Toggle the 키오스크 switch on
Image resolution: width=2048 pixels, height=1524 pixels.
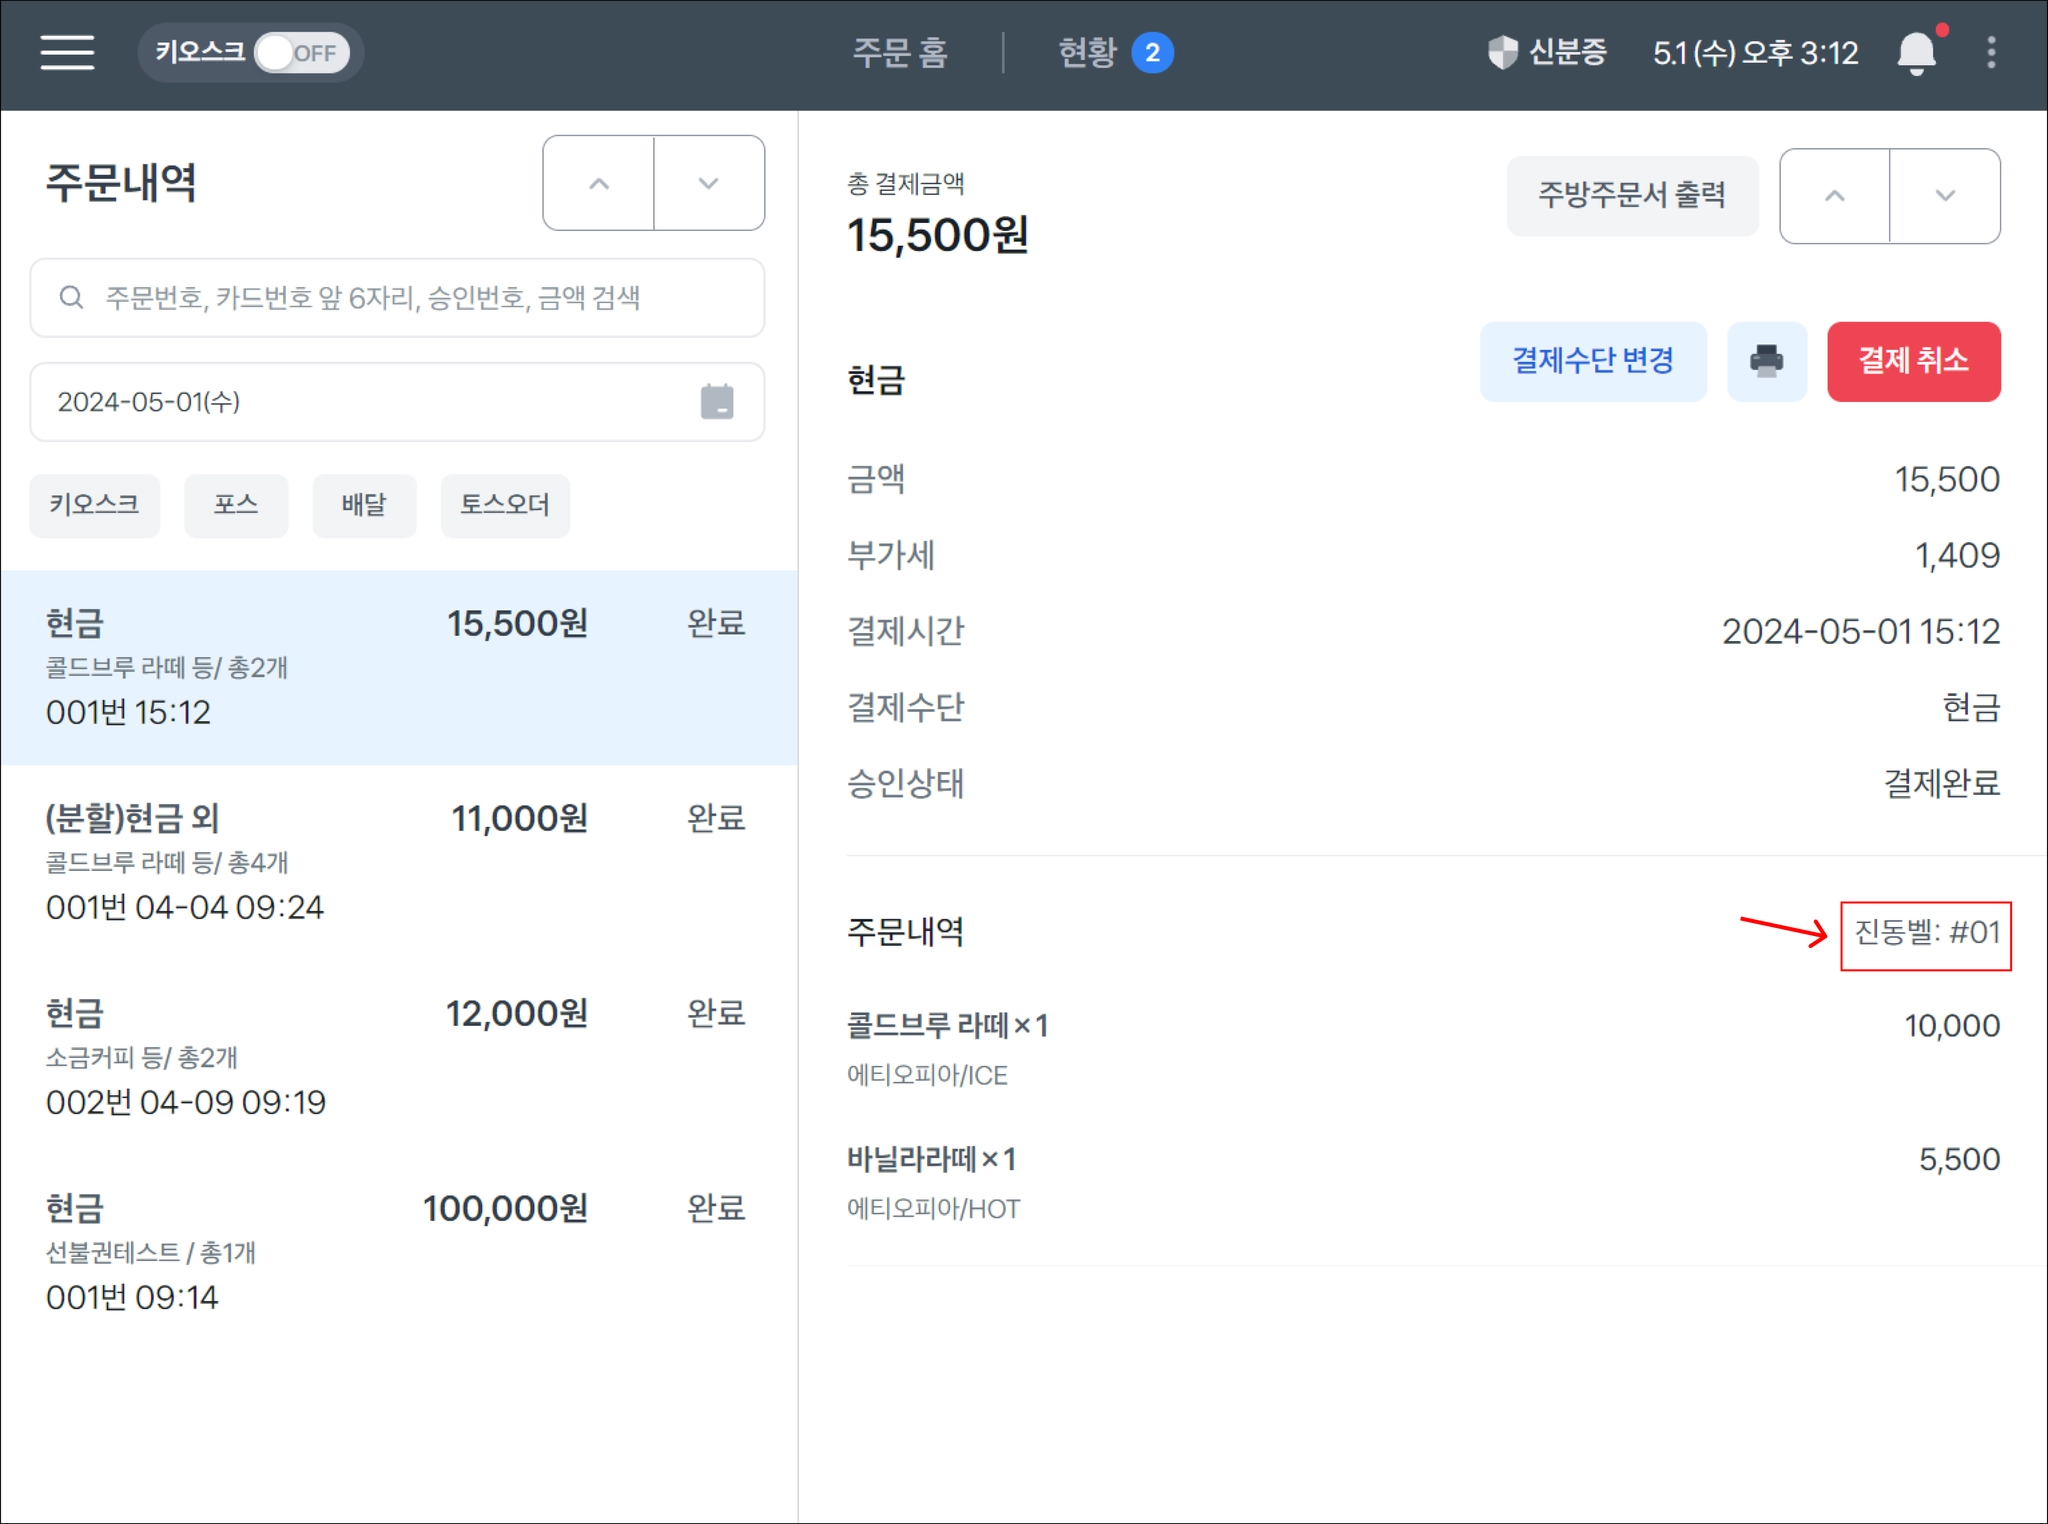click(301, 52)
